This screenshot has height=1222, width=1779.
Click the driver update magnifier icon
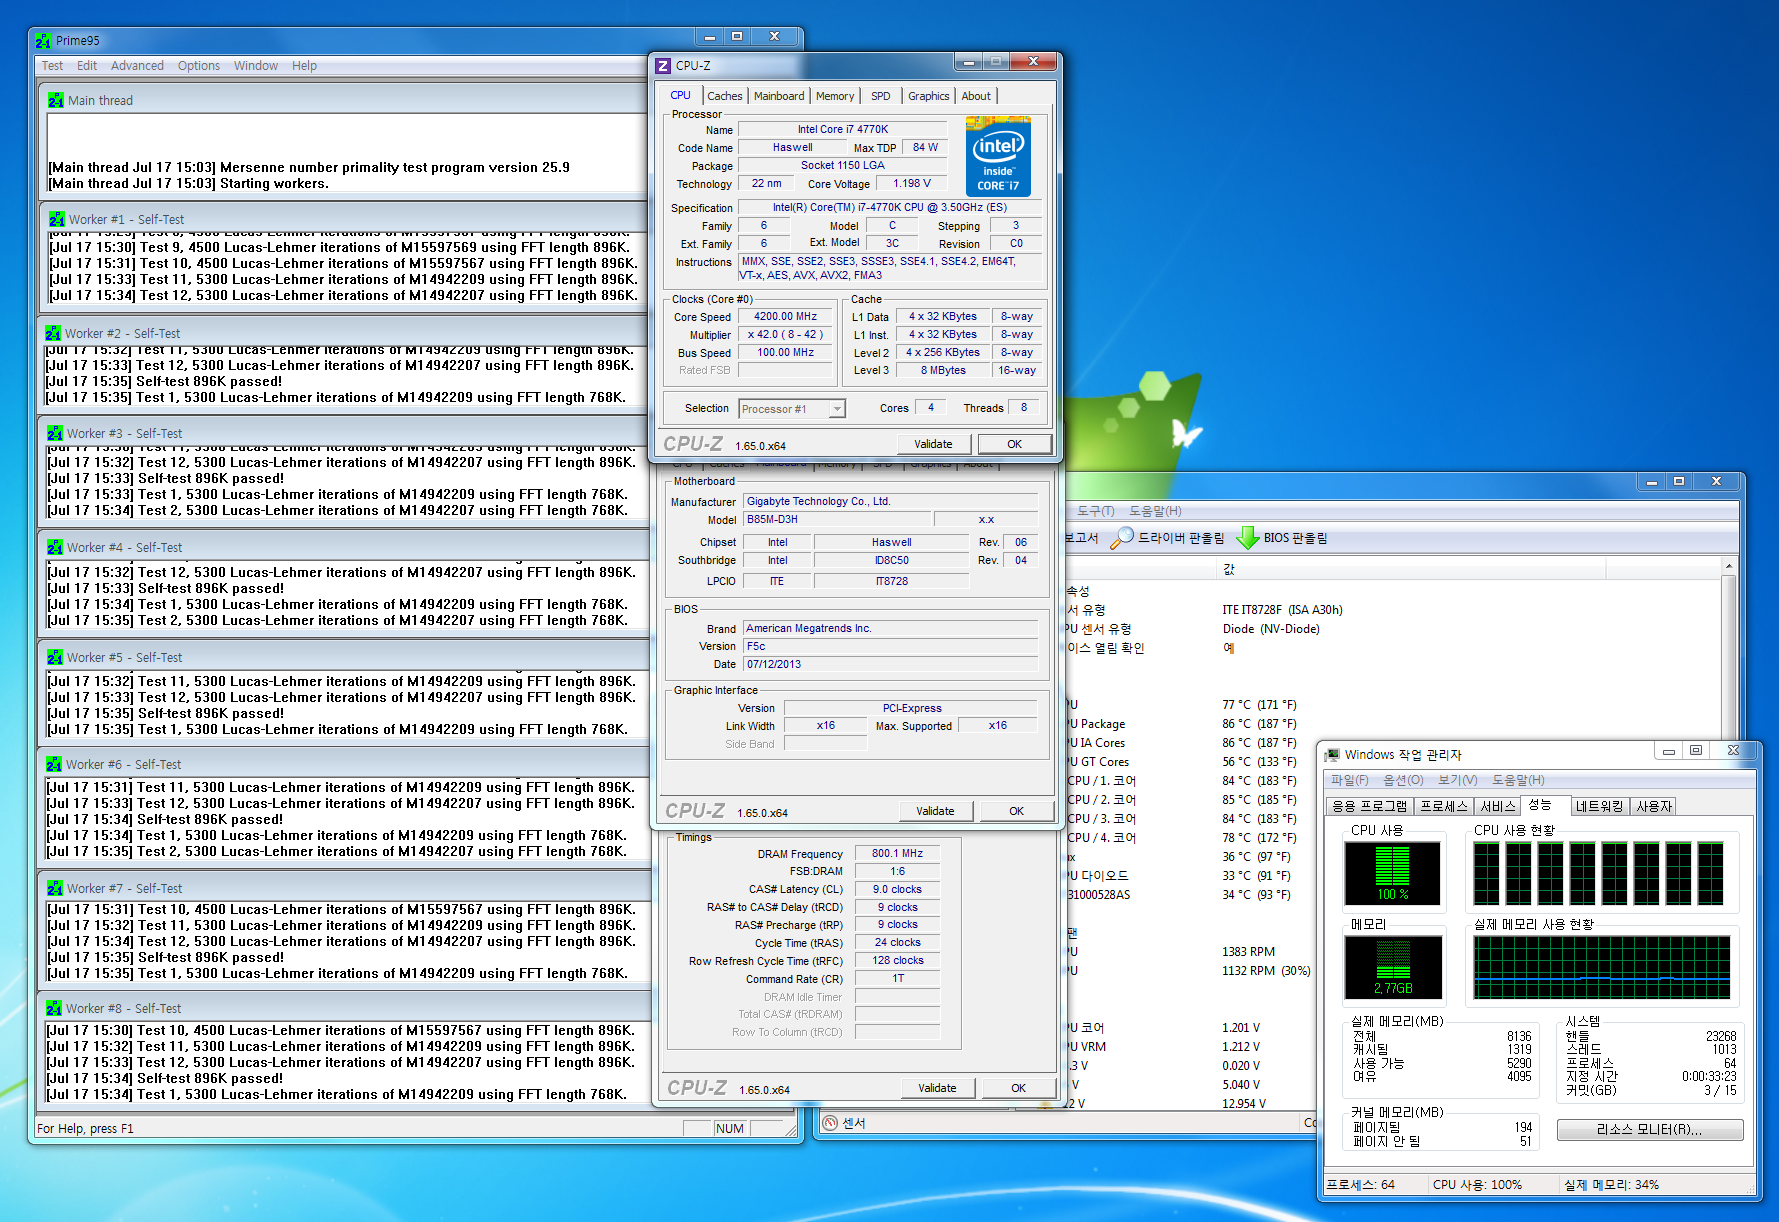pos(1122,538)
